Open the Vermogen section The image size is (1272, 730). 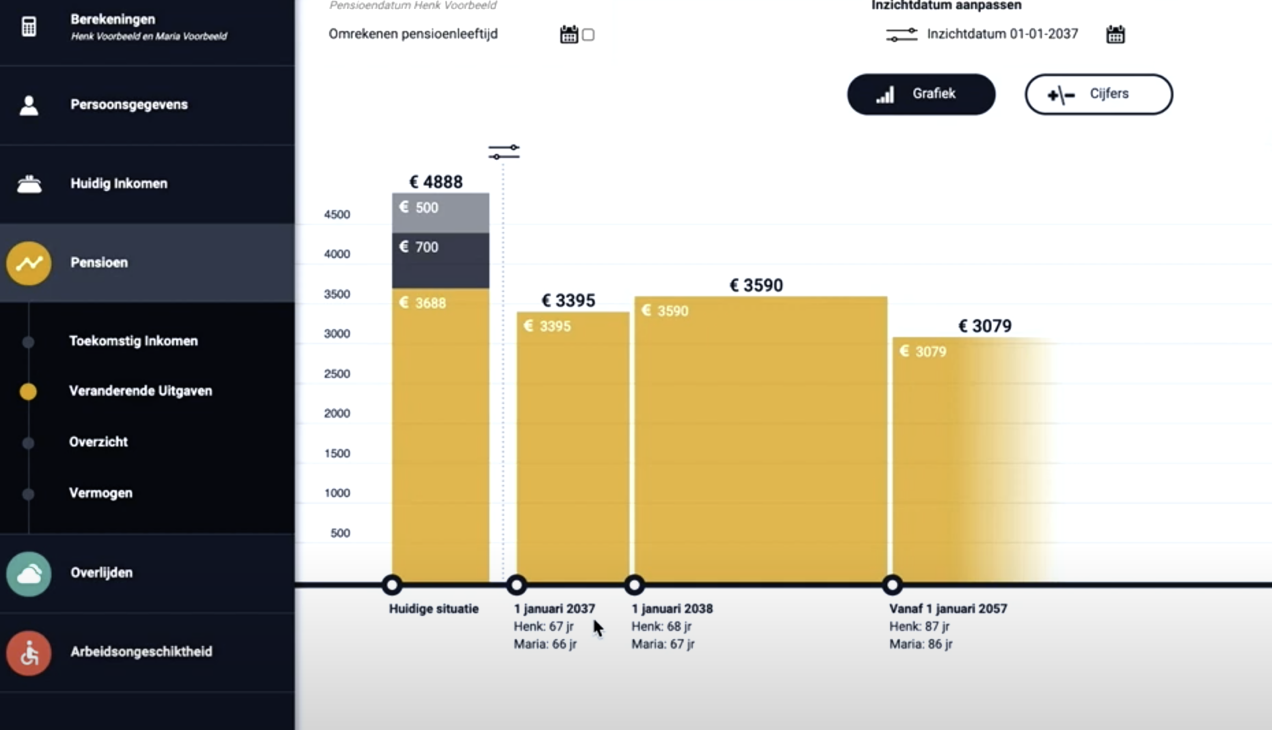click(x=100, y=493)
